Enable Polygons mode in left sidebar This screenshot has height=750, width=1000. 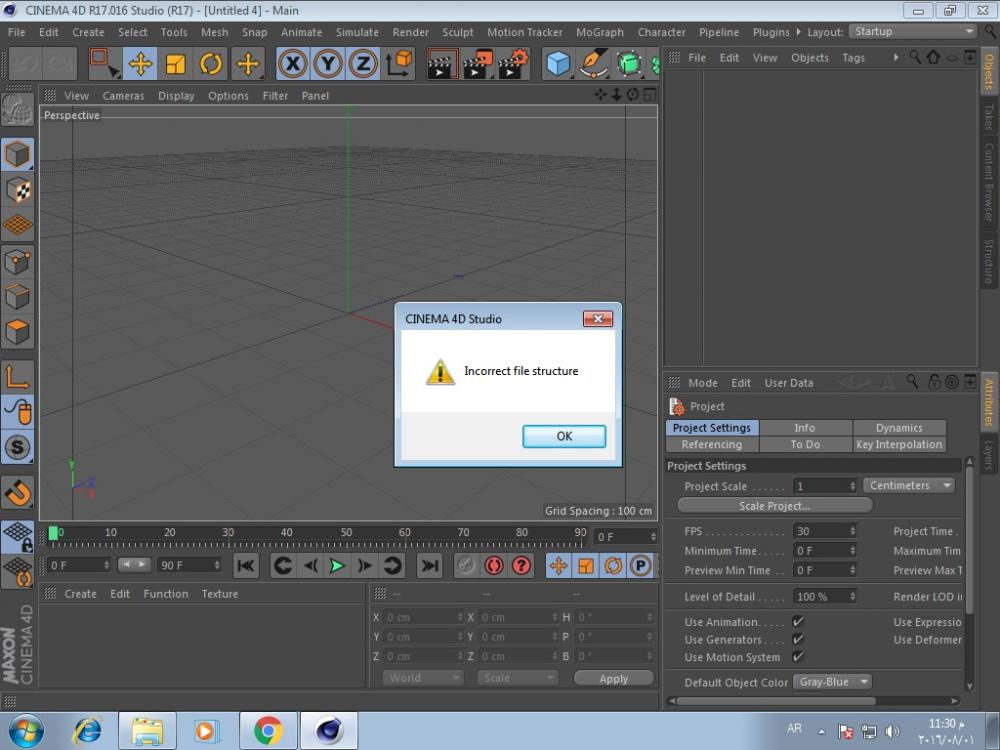point(18,331)
